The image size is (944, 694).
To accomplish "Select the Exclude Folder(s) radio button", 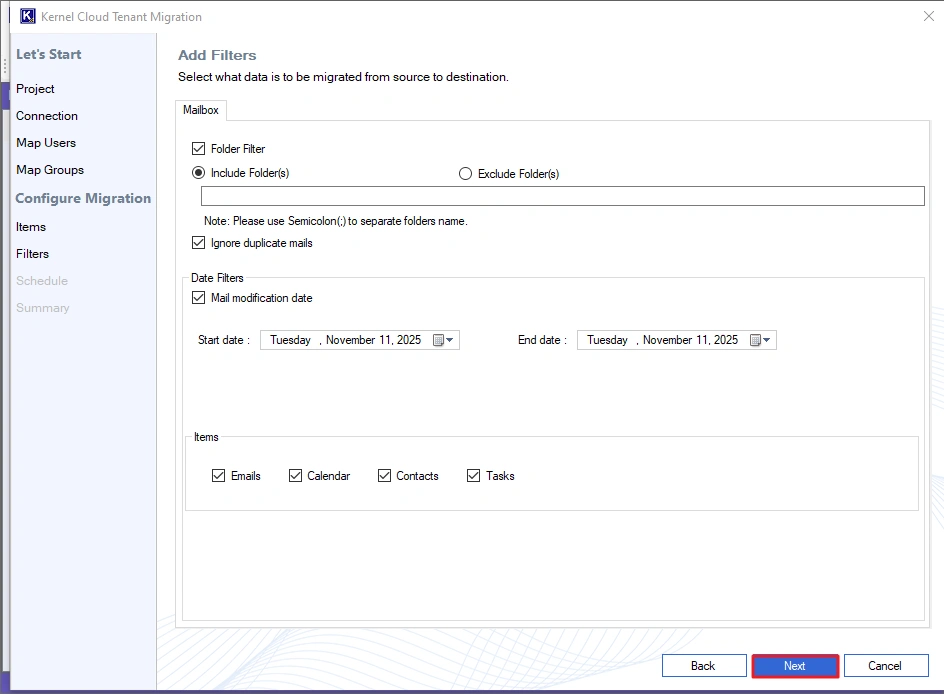I will coord(465,173).
